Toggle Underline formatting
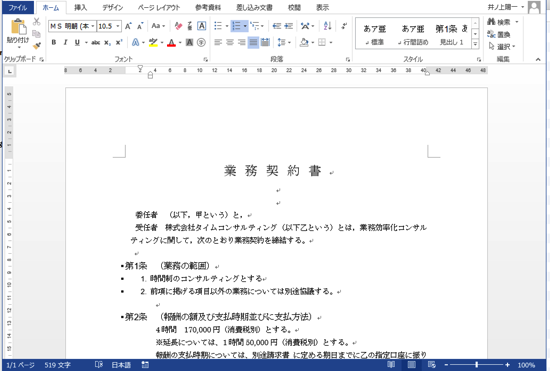 coord(77,42)
